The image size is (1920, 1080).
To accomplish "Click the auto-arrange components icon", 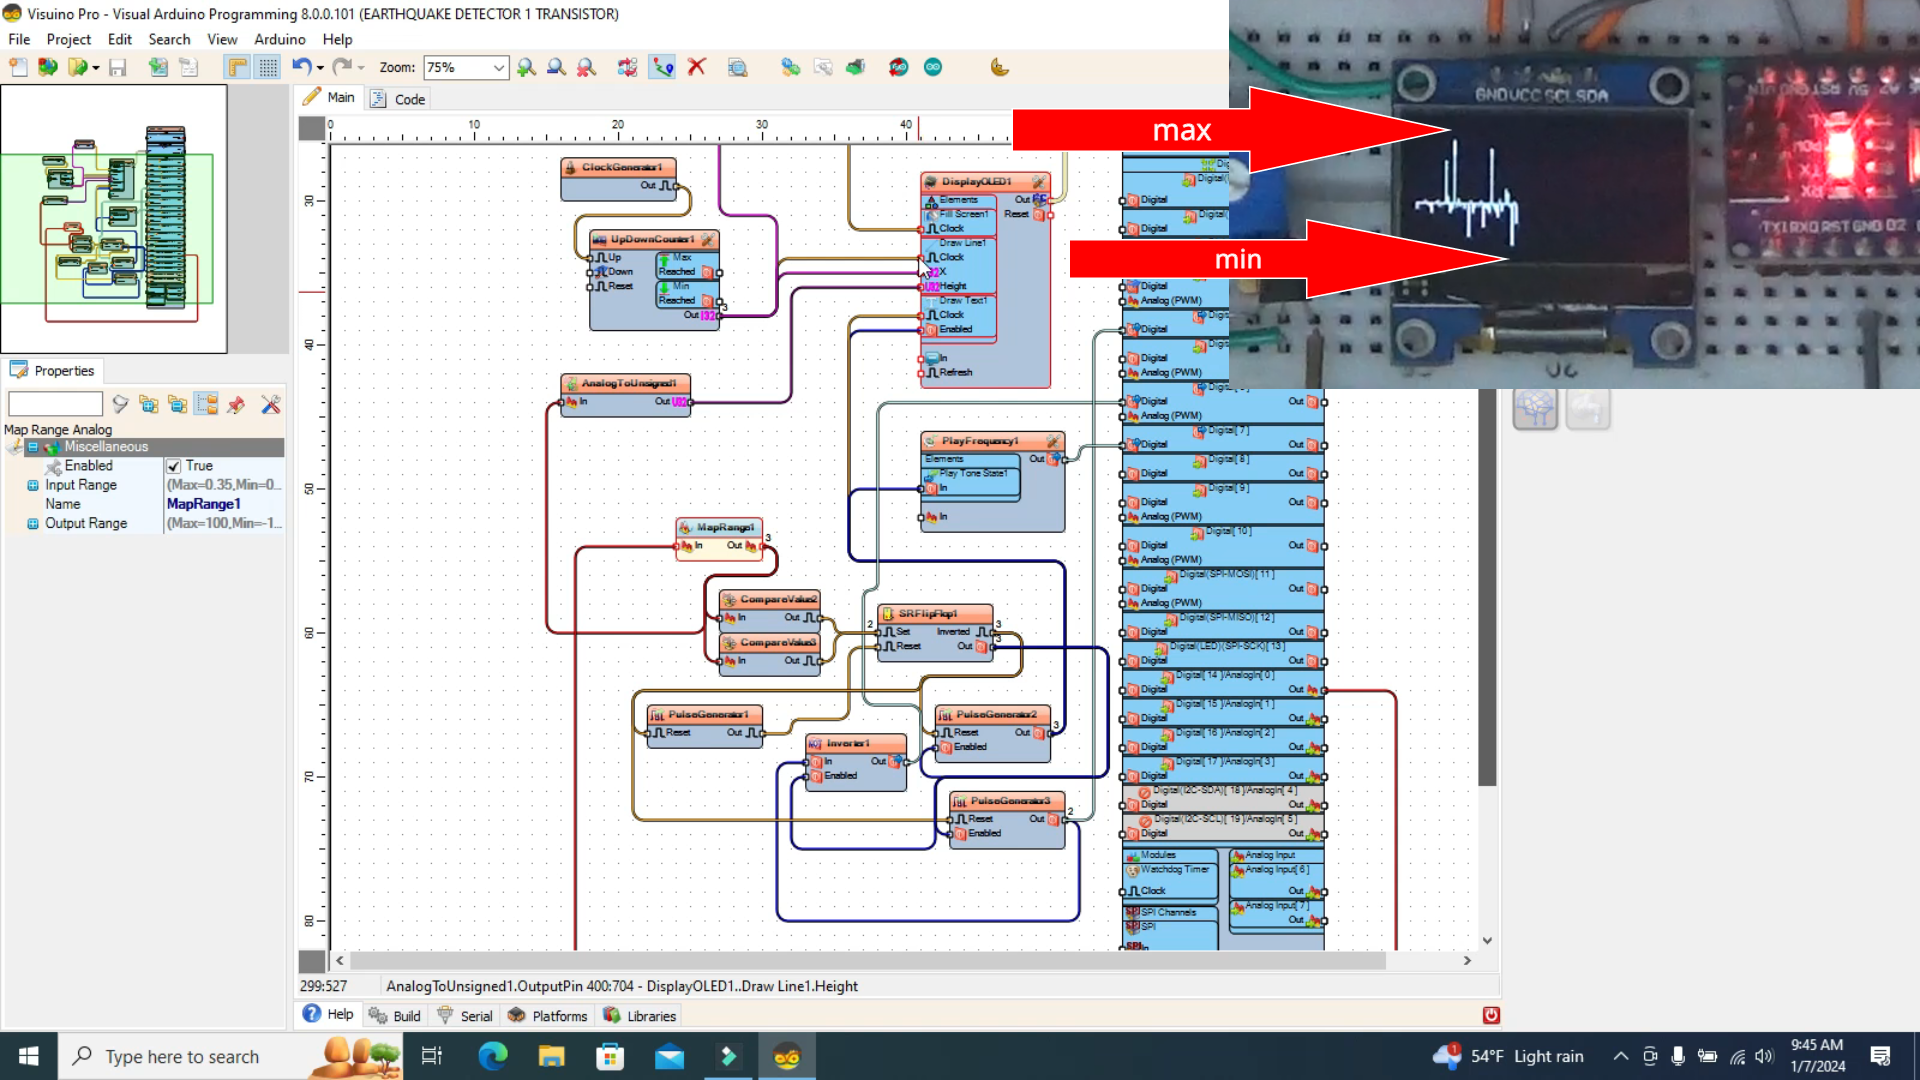I will (627, 67).
